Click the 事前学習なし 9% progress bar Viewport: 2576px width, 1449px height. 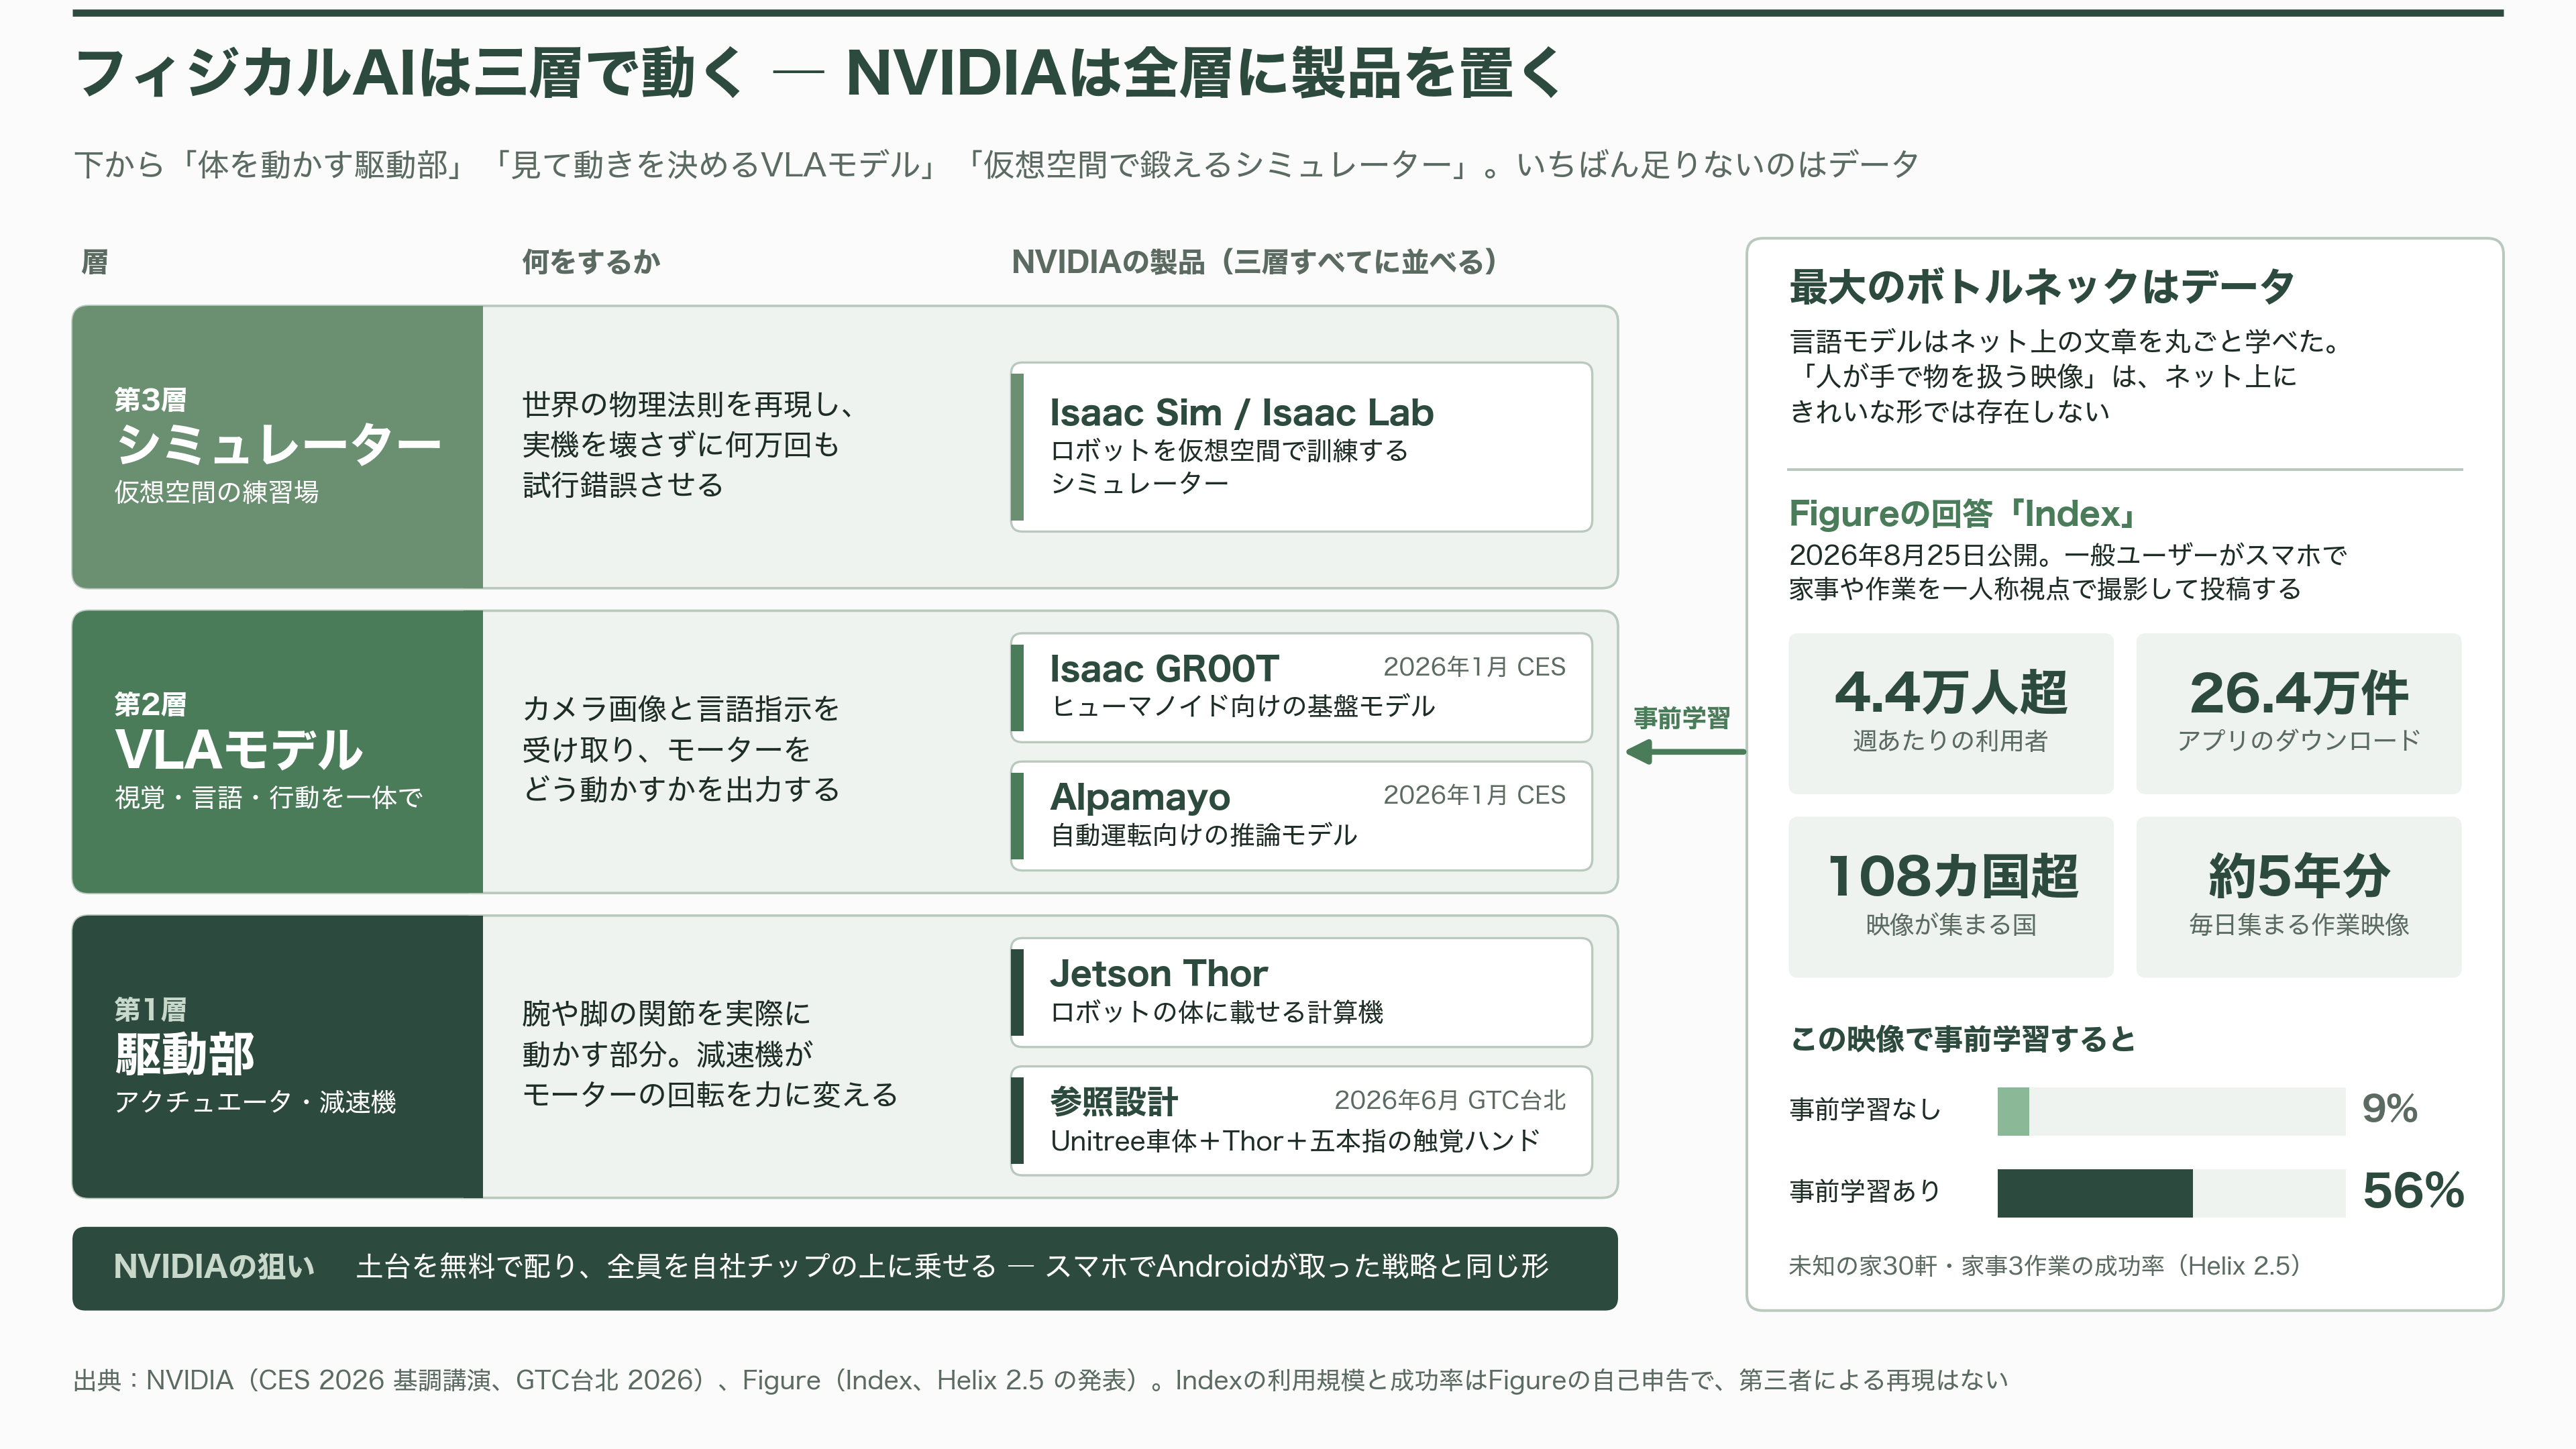point(2171,1111)
